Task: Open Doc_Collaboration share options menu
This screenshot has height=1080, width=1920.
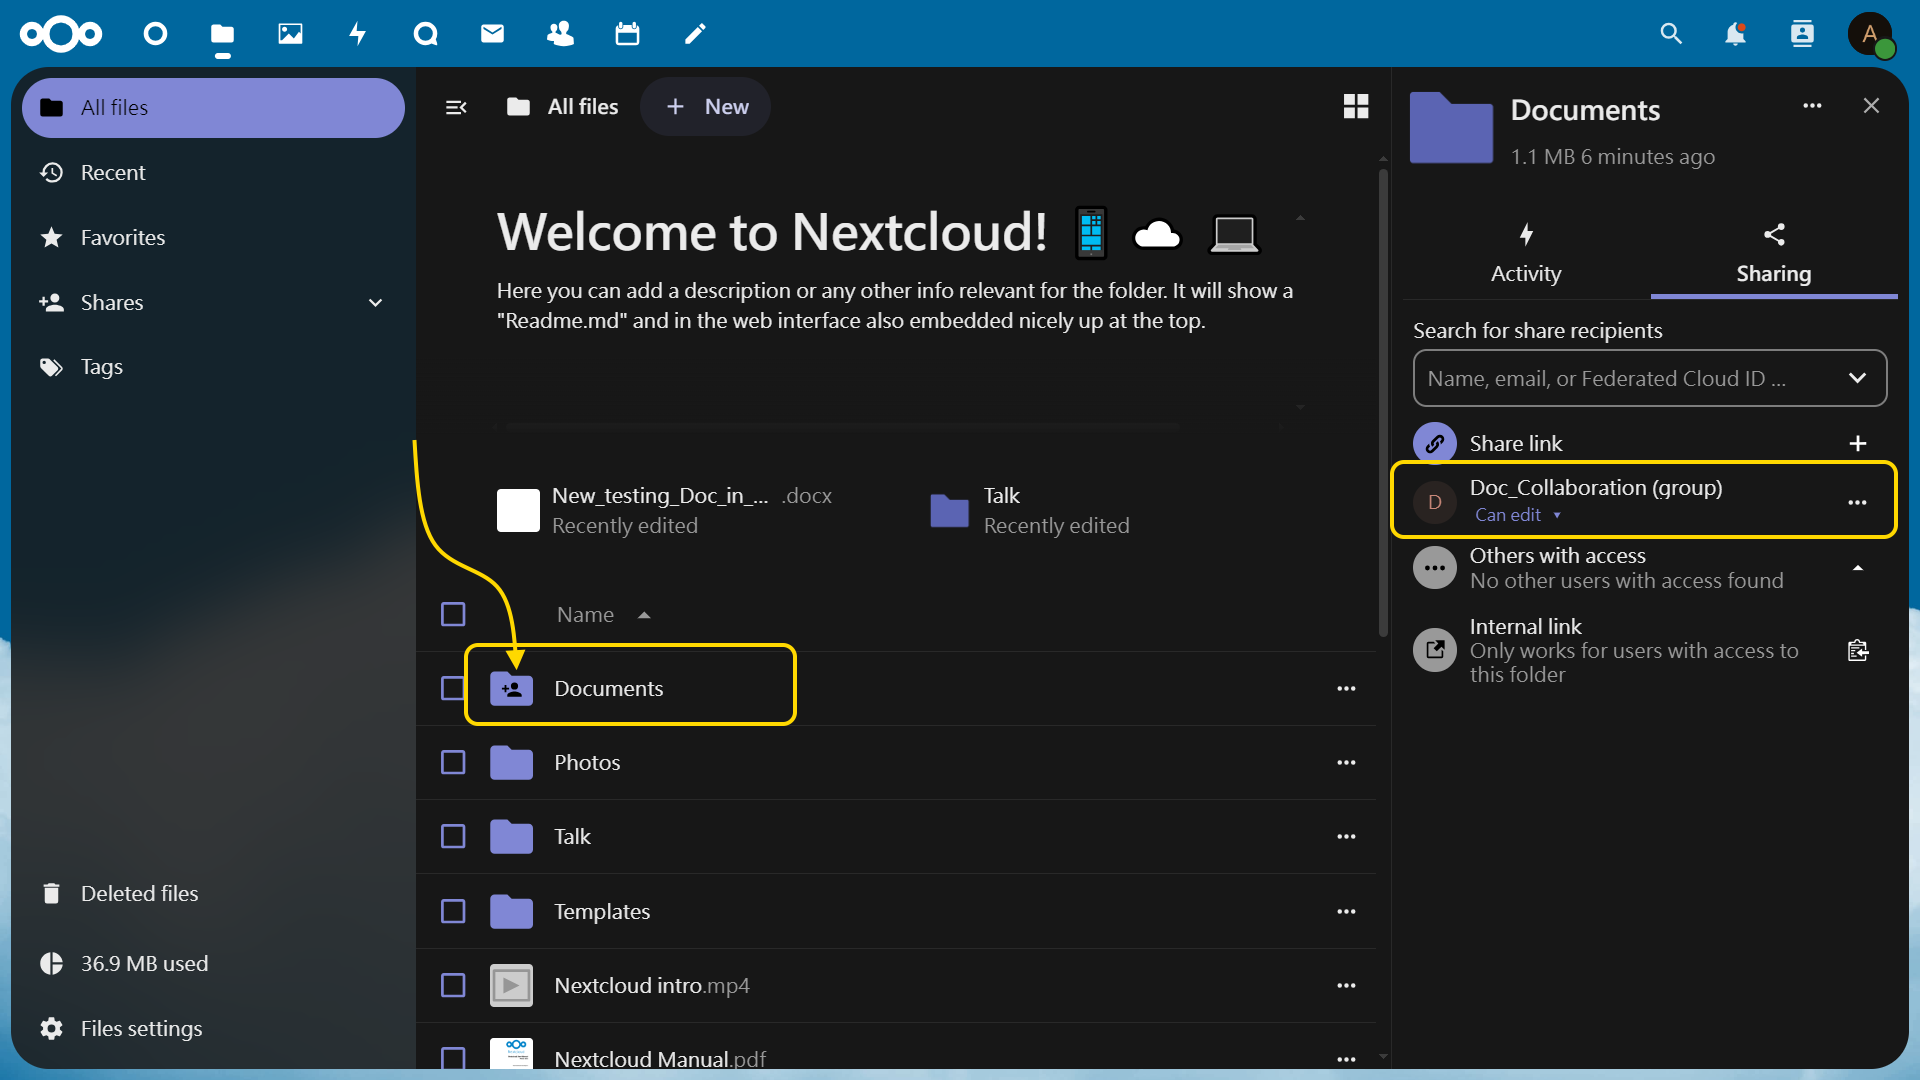Action: tap(1857, 502)
